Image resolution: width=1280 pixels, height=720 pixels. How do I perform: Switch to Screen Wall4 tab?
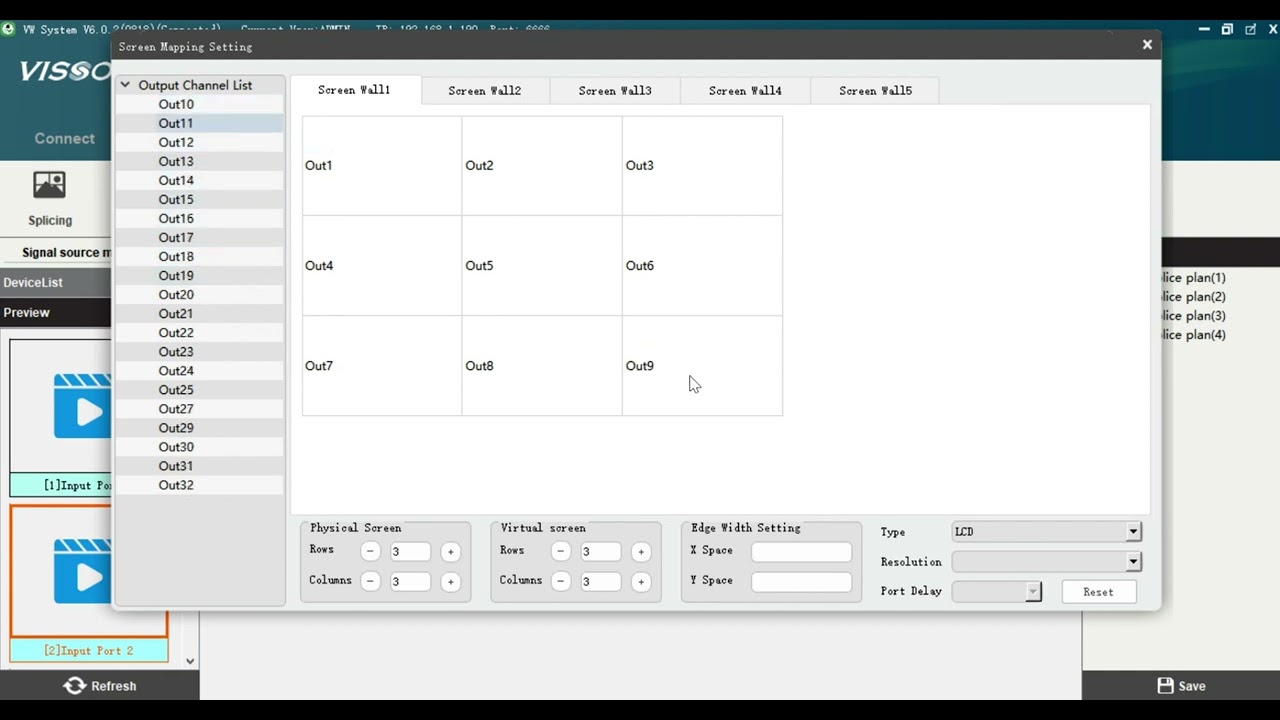(745, 91)
